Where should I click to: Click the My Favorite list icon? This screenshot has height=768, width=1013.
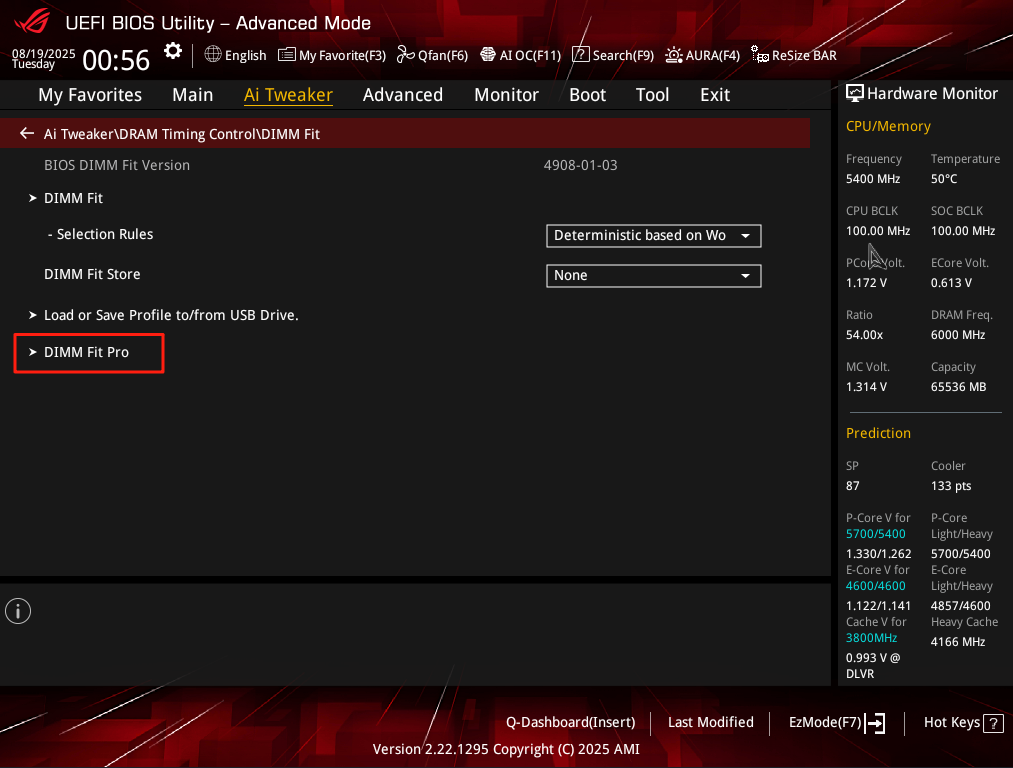[x=286, y=54]
